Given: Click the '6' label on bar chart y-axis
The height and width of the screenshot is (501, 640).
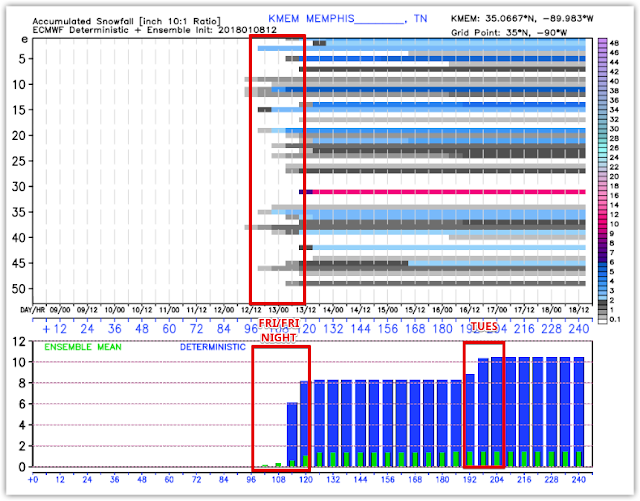Looking at the screenshot, I should 22,404.
